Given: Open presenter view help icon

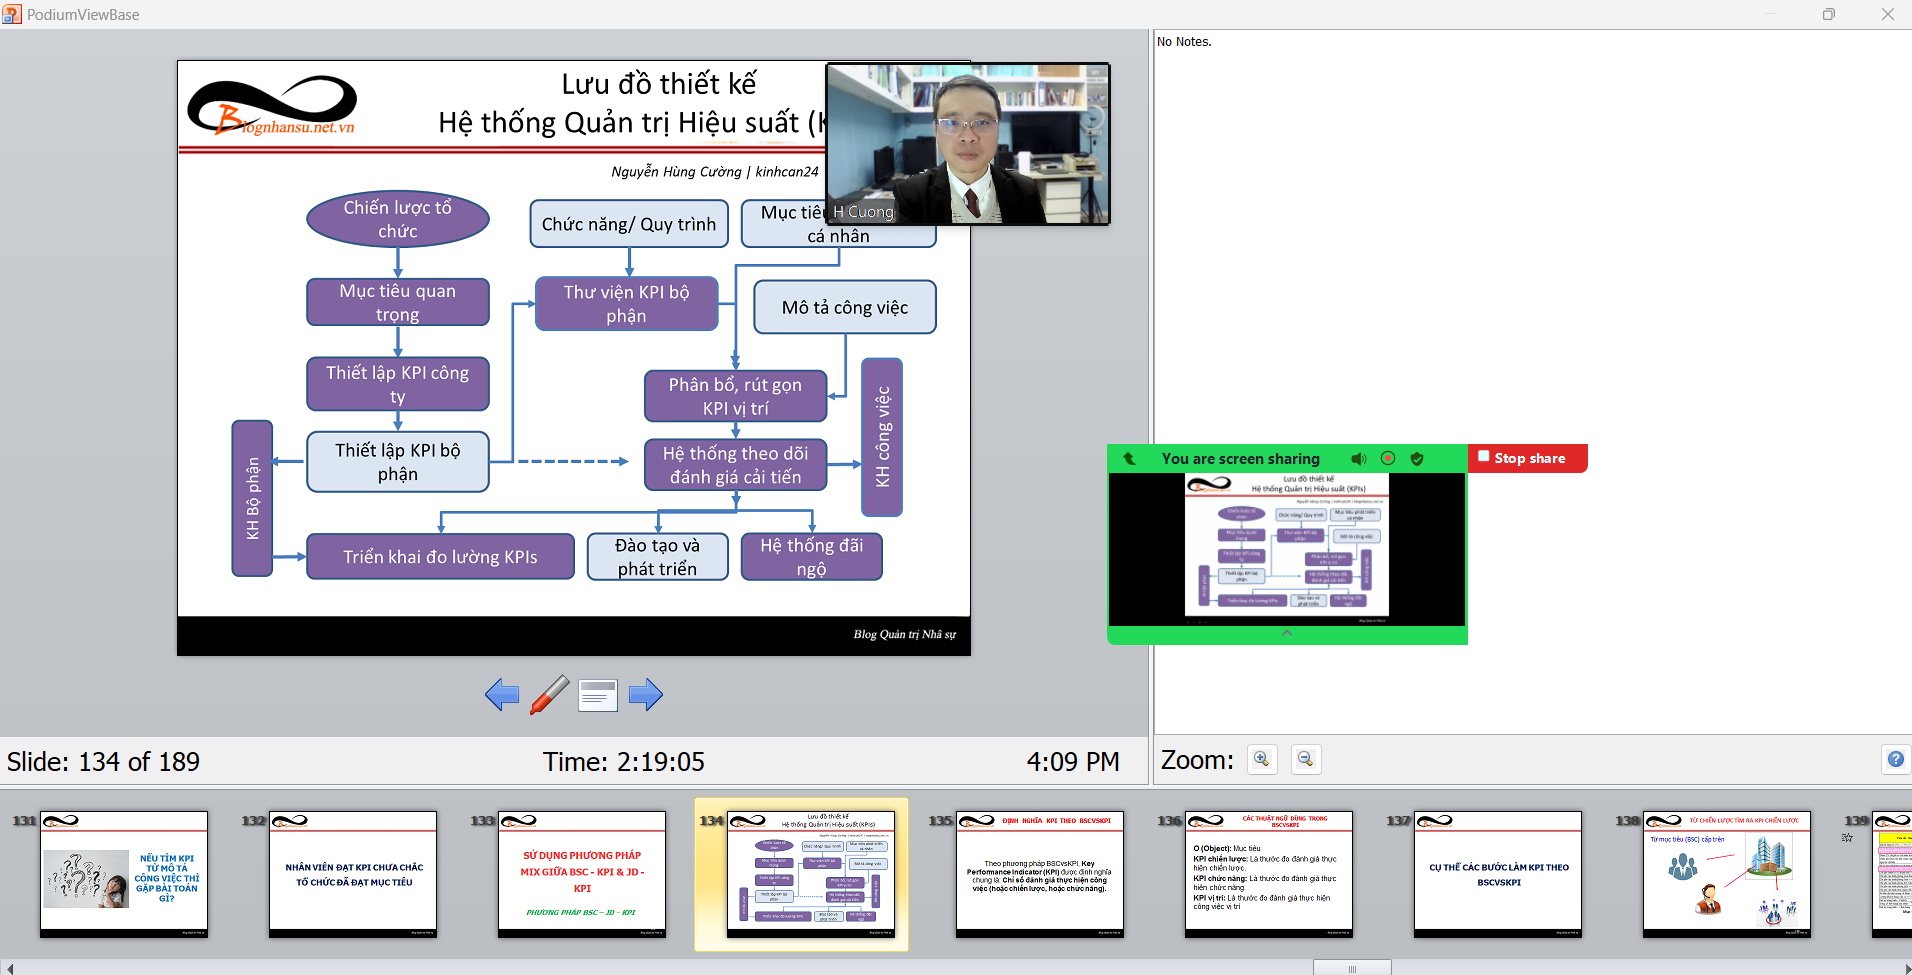Looking at the screenshot, I should point(1895,760).
